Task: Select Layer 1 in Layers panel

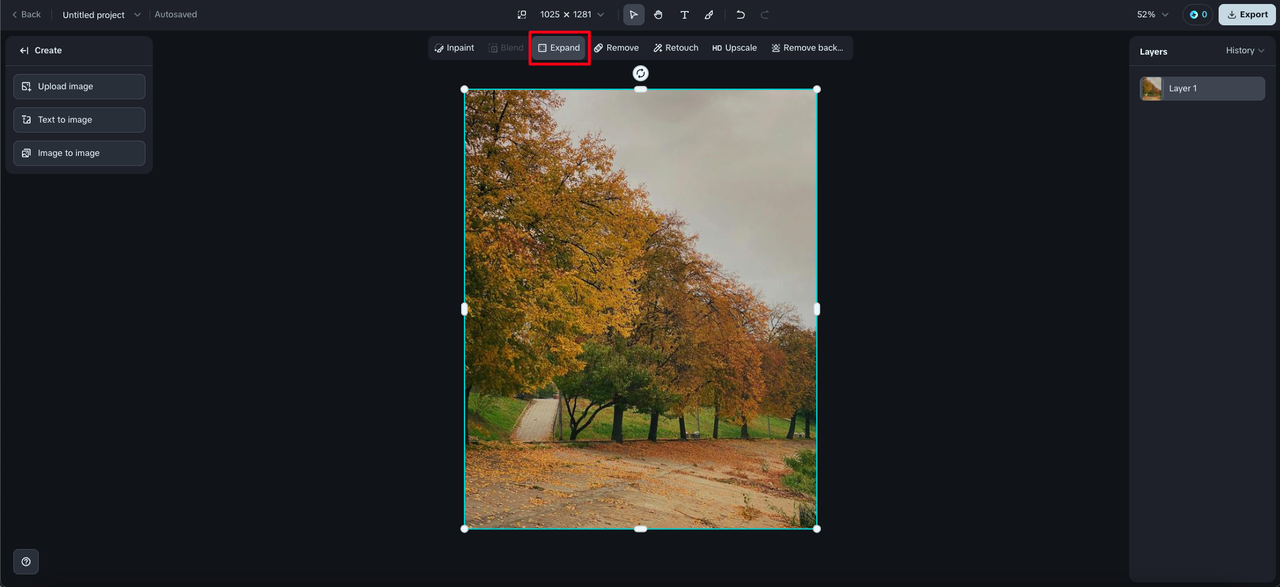Action: click(x=1202, y=88)
